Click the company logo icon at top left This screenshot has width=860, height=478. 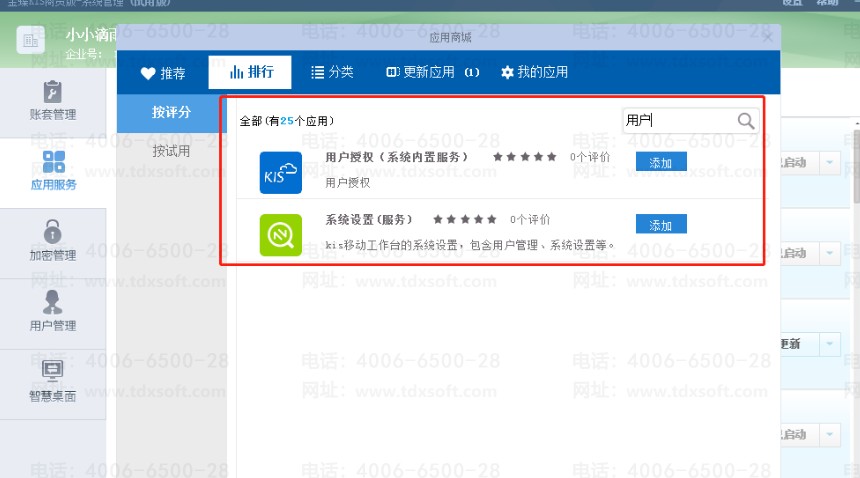[x=30, y=40]
